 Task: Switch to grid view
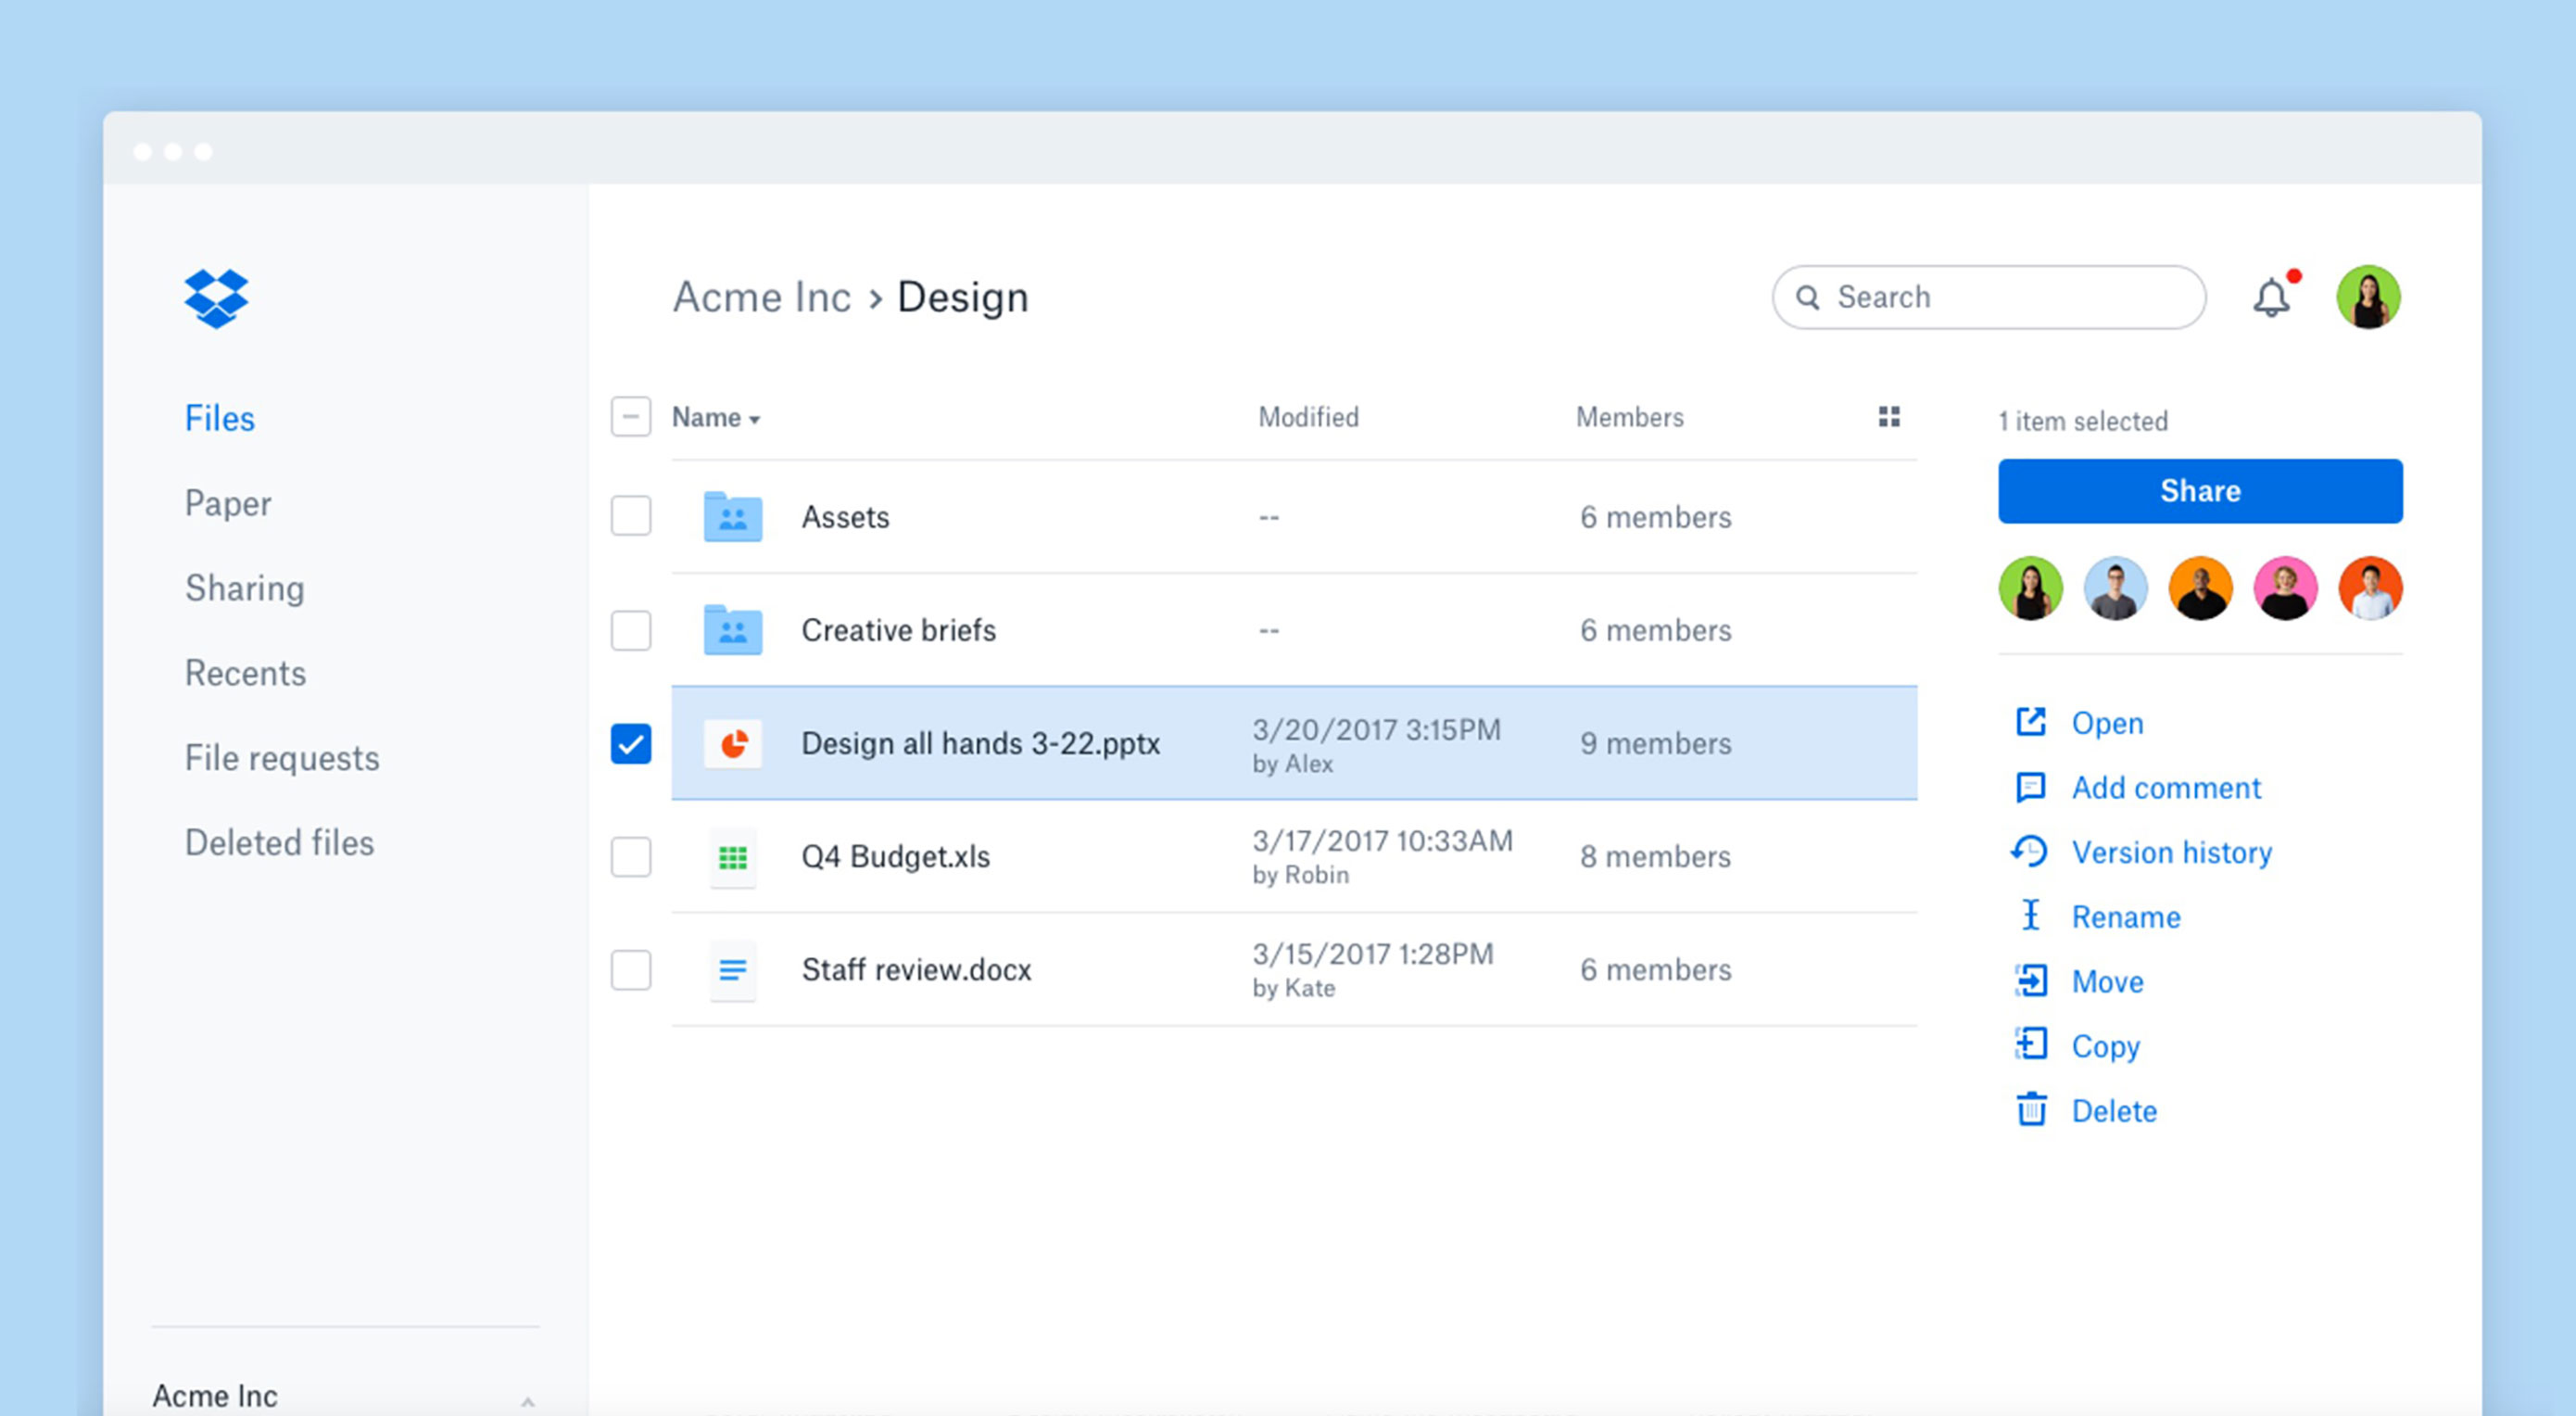pos(1890,417)
